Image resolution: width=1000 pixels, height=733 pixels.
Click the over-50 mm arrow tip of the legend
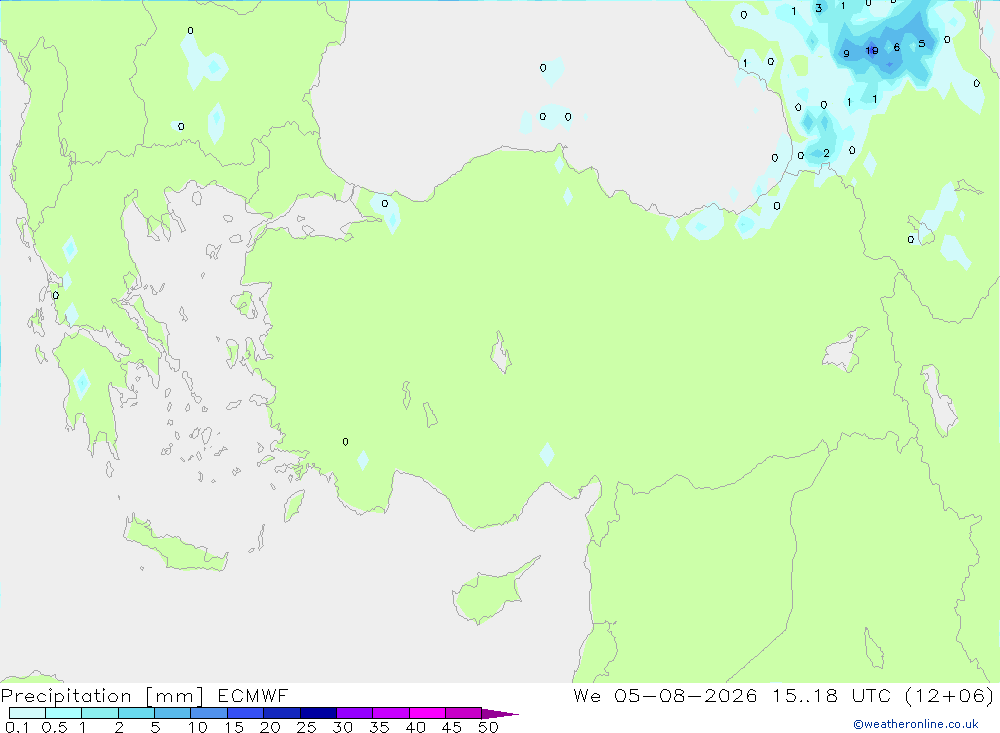pyautogui.click(x=501, y=714)
